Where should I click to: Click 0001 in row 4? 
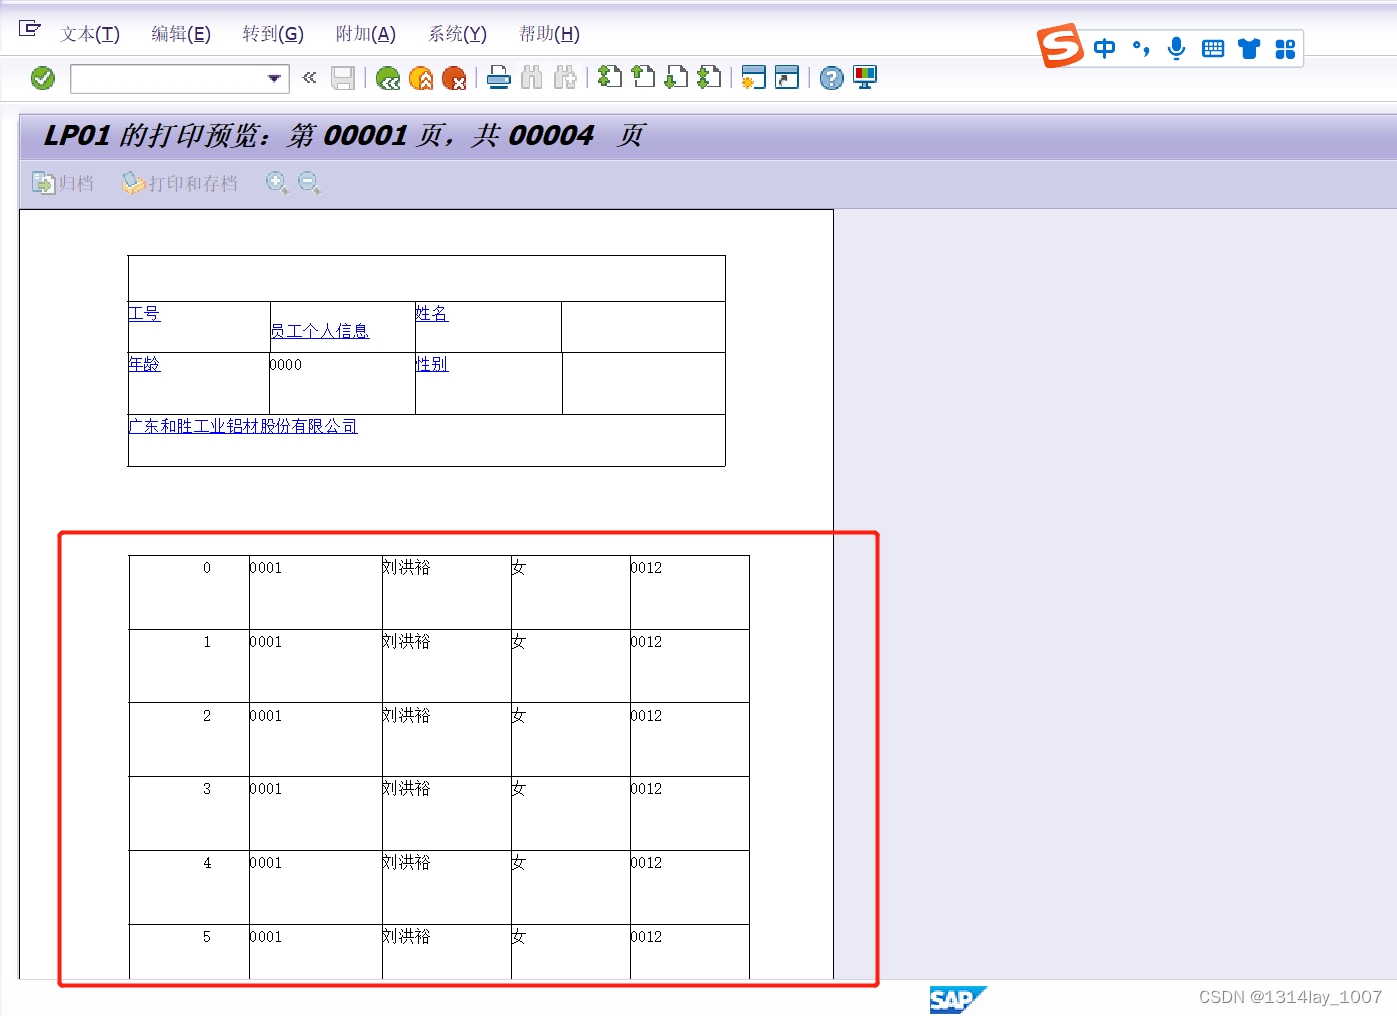(x=266, y=863)
